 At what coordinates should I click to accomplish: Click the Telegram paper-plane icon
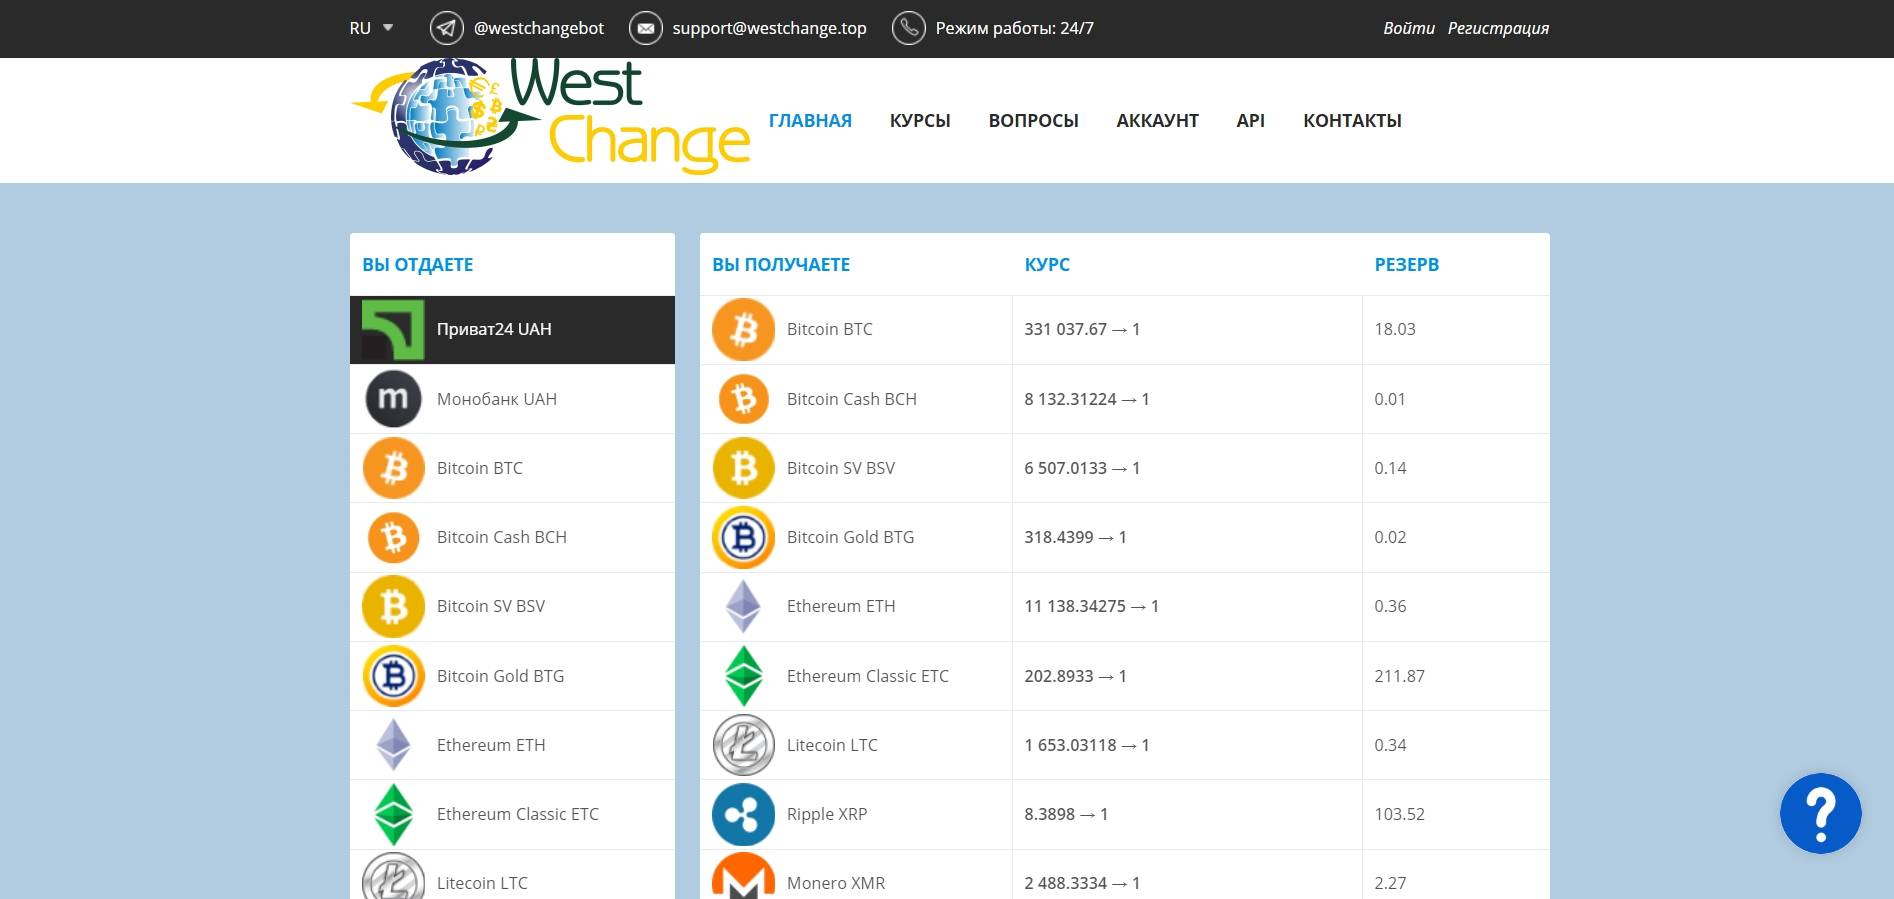(446, 28)
